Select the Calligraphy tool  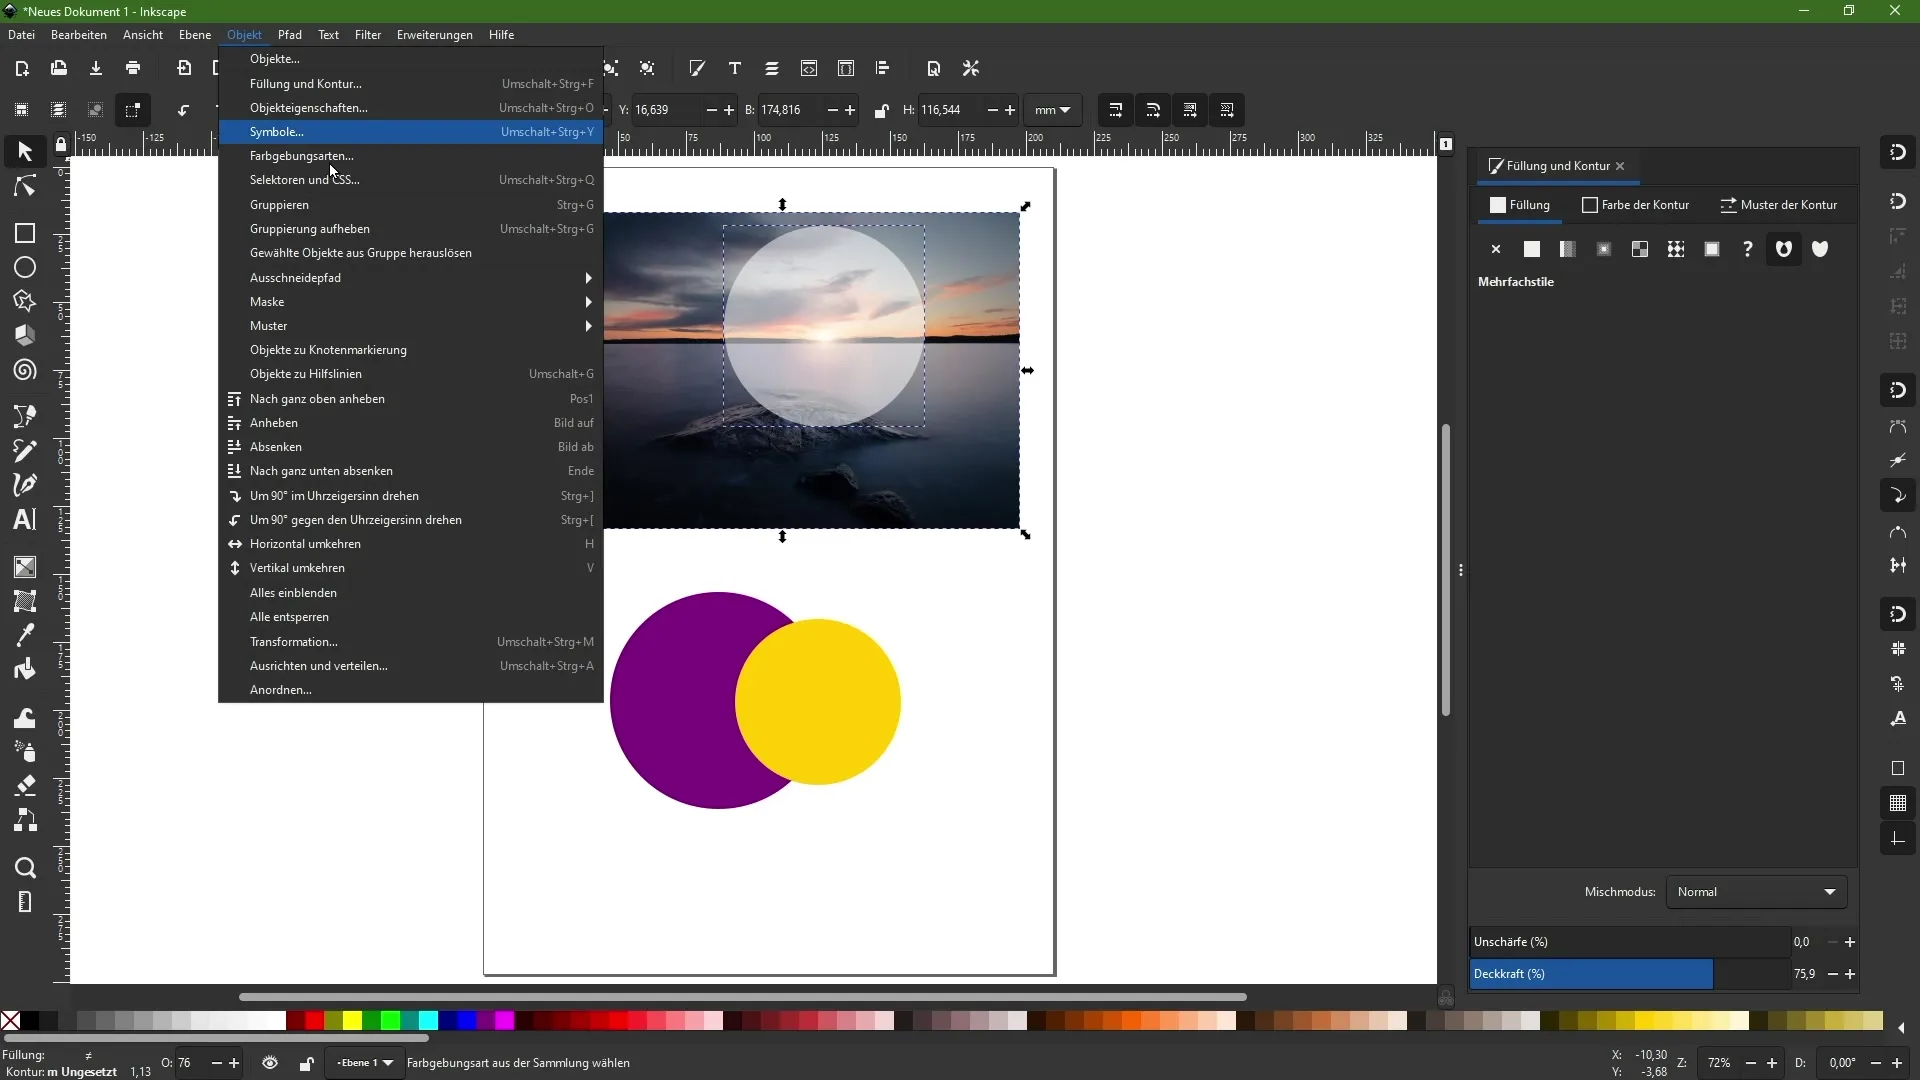click(25, 485)
